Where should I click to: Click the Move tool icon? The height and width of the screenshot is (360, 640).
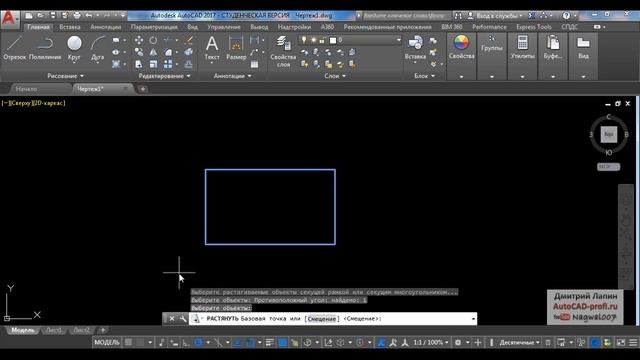(139, 40)
